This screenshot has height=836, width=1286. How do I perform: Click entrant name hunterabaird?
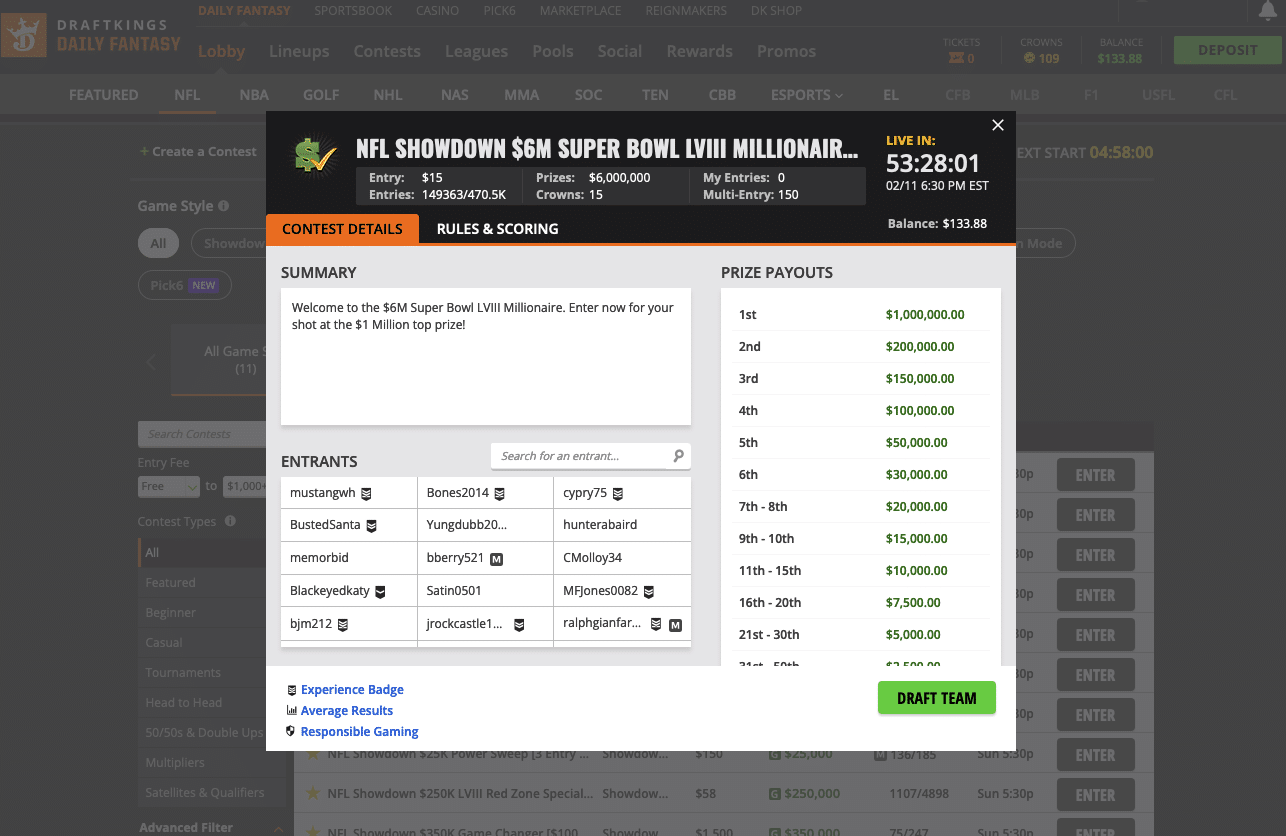pyautogui.click(x=600, y=524)
